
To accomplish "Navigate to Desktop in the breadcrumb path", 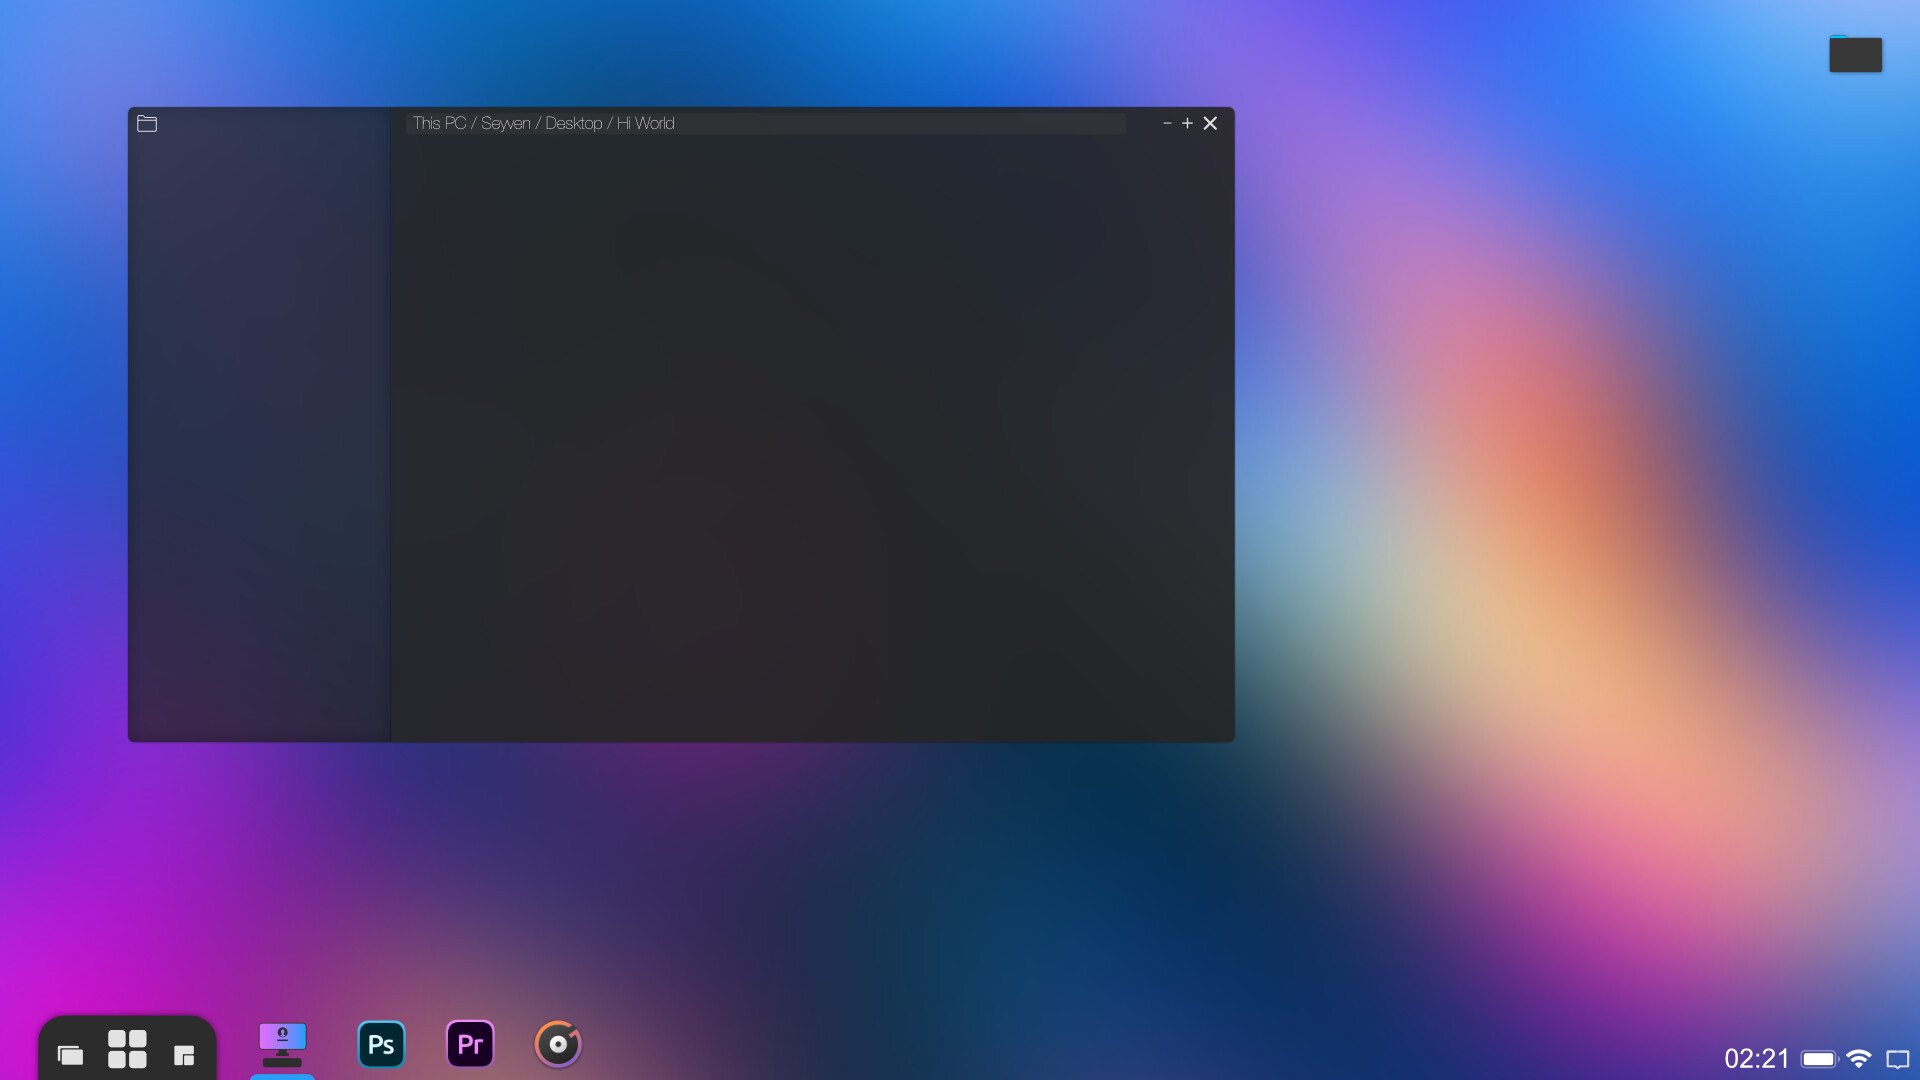I will point(575,123).
